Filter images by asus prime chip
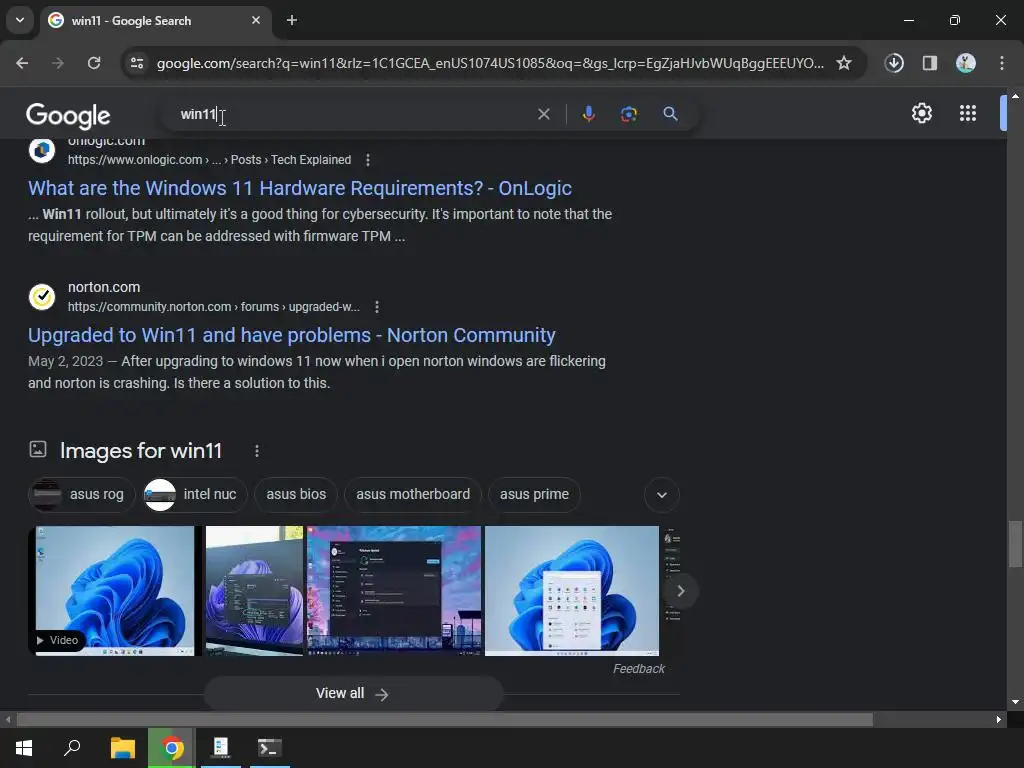The image size is (1024, 768). (534, 494)
